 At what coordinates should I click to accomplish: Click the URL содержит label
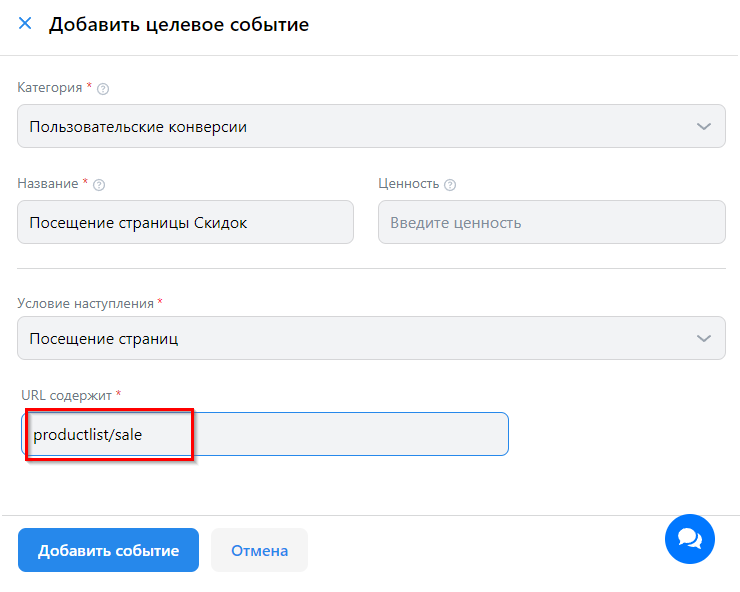click(66, 395)
